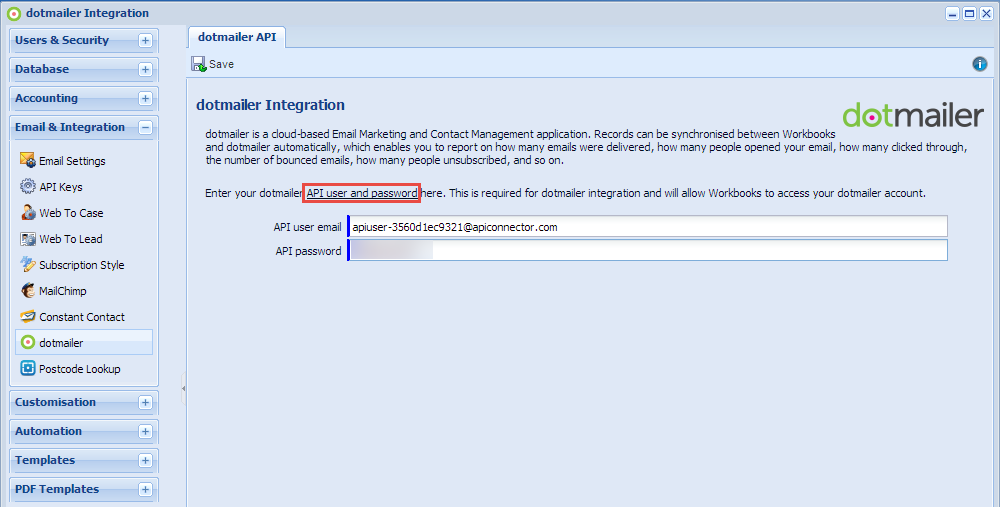
Task: Click the API user email field
Action: [647, 226]
